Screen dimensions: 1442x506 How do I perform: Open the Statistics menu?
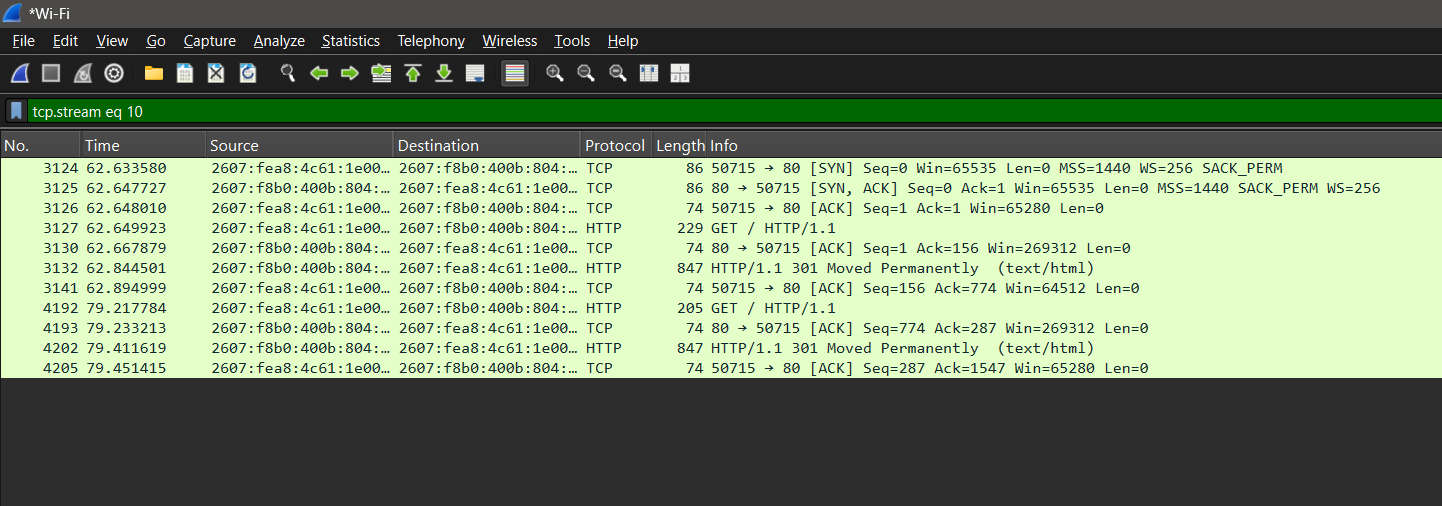(350, 41)
